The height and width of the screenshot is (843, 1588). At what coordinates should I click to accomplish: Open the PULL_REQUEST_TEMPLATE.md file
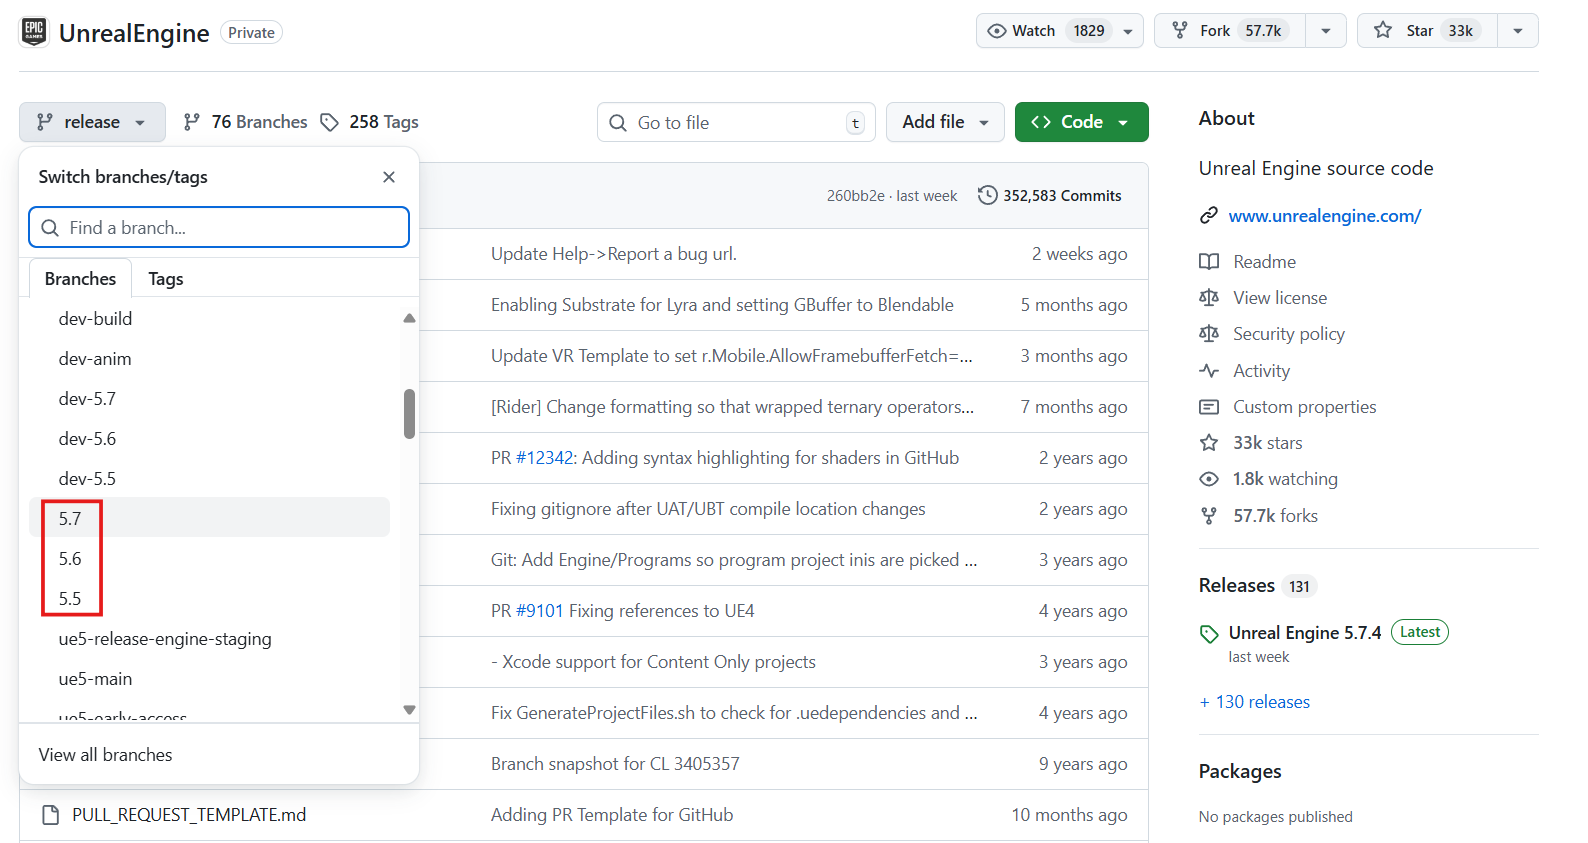click(x=189, y=815)
